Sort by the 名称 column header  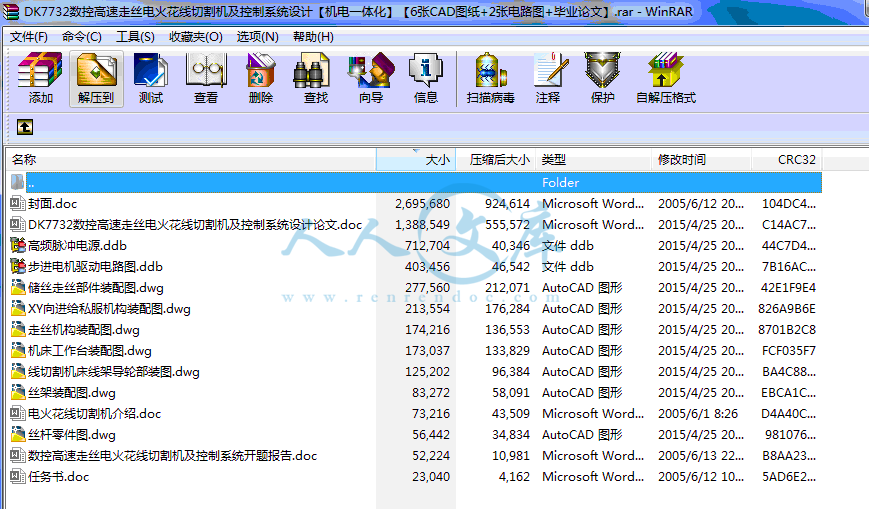[191, 160]
